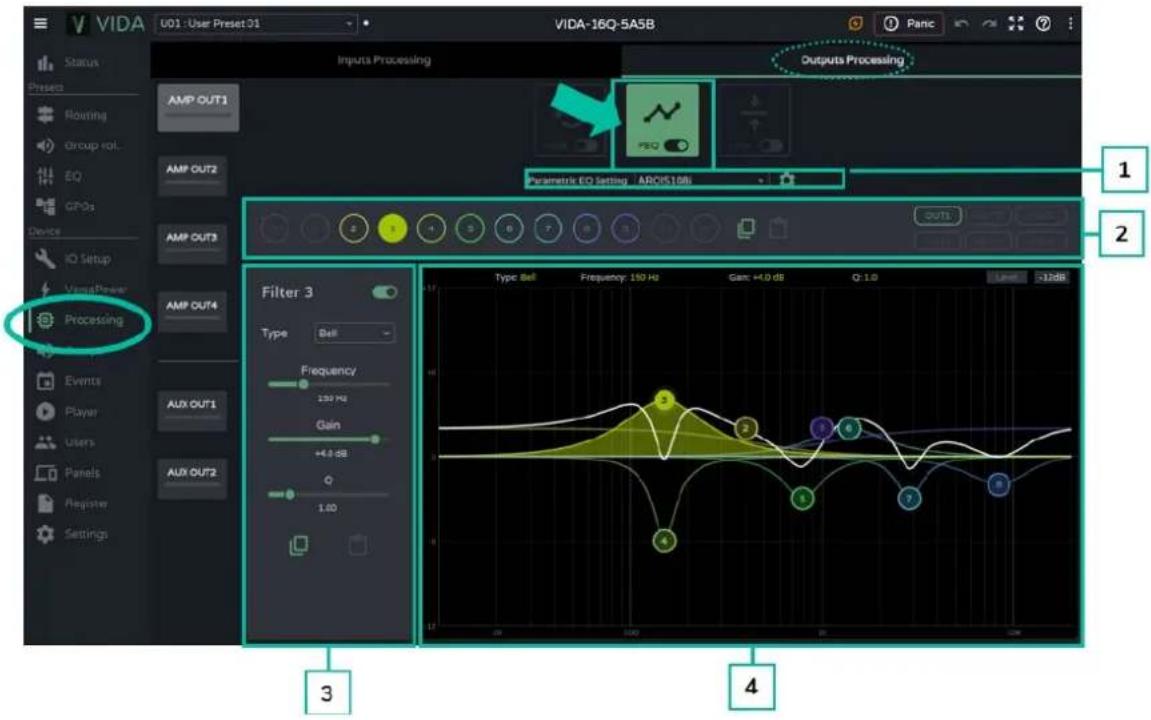Select AMP OUT3 channel
1151x720 pixels.
192,244
